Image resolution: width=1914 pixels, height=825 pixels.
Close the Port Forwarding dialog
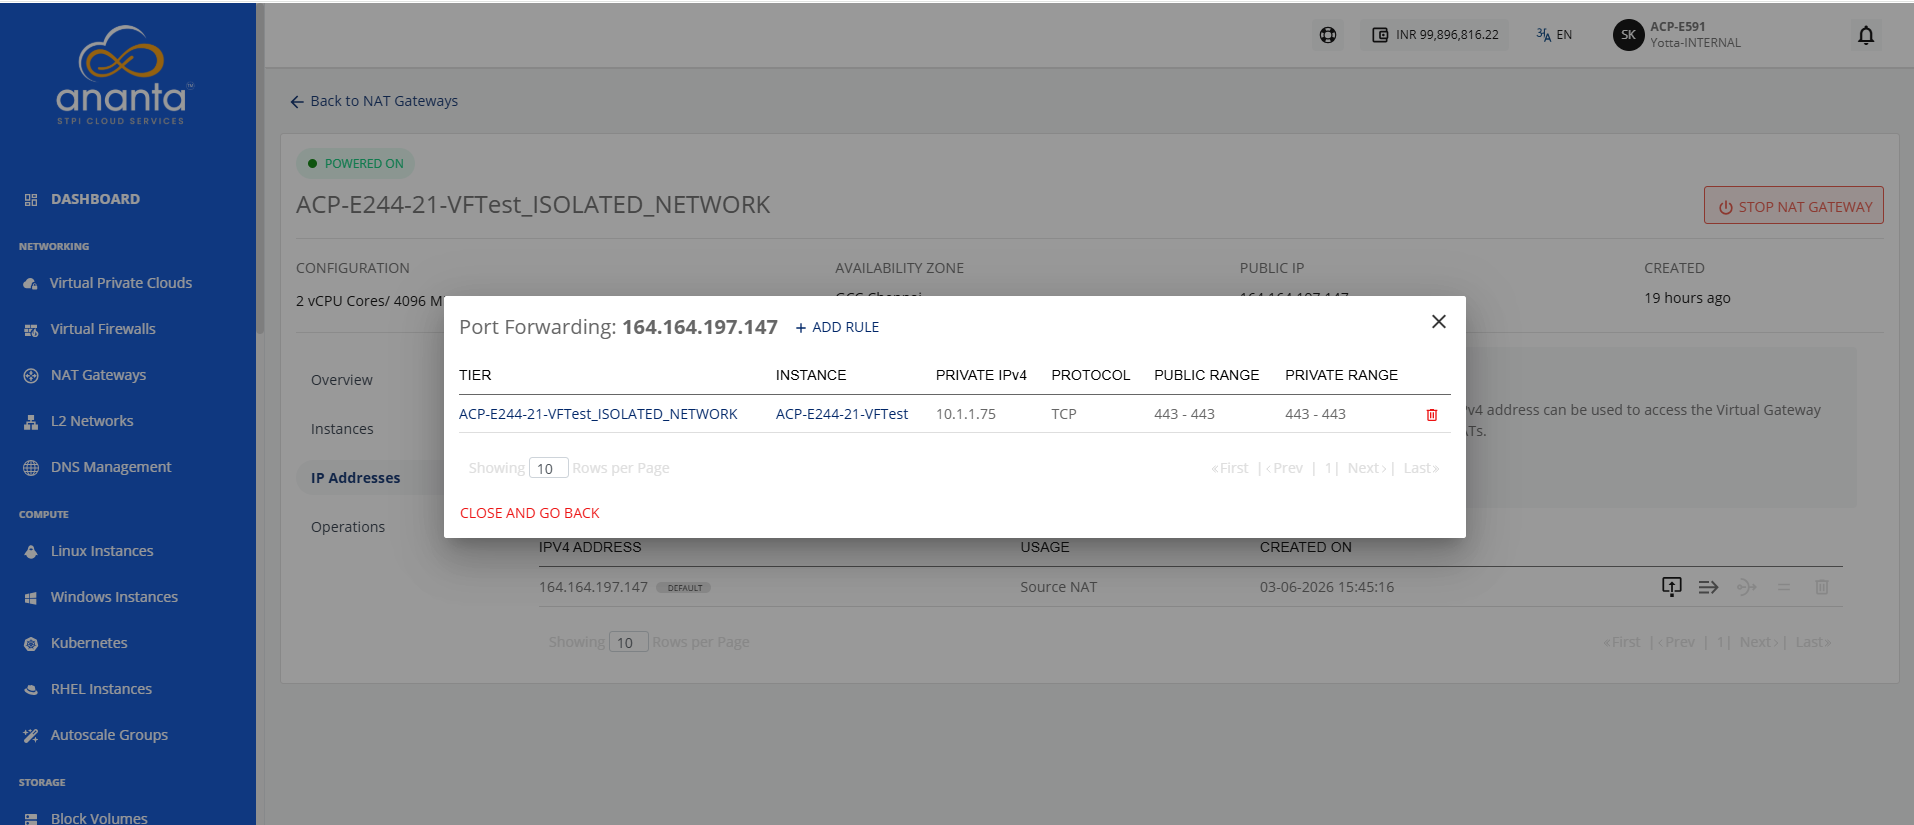click(x=1438, y=321)
